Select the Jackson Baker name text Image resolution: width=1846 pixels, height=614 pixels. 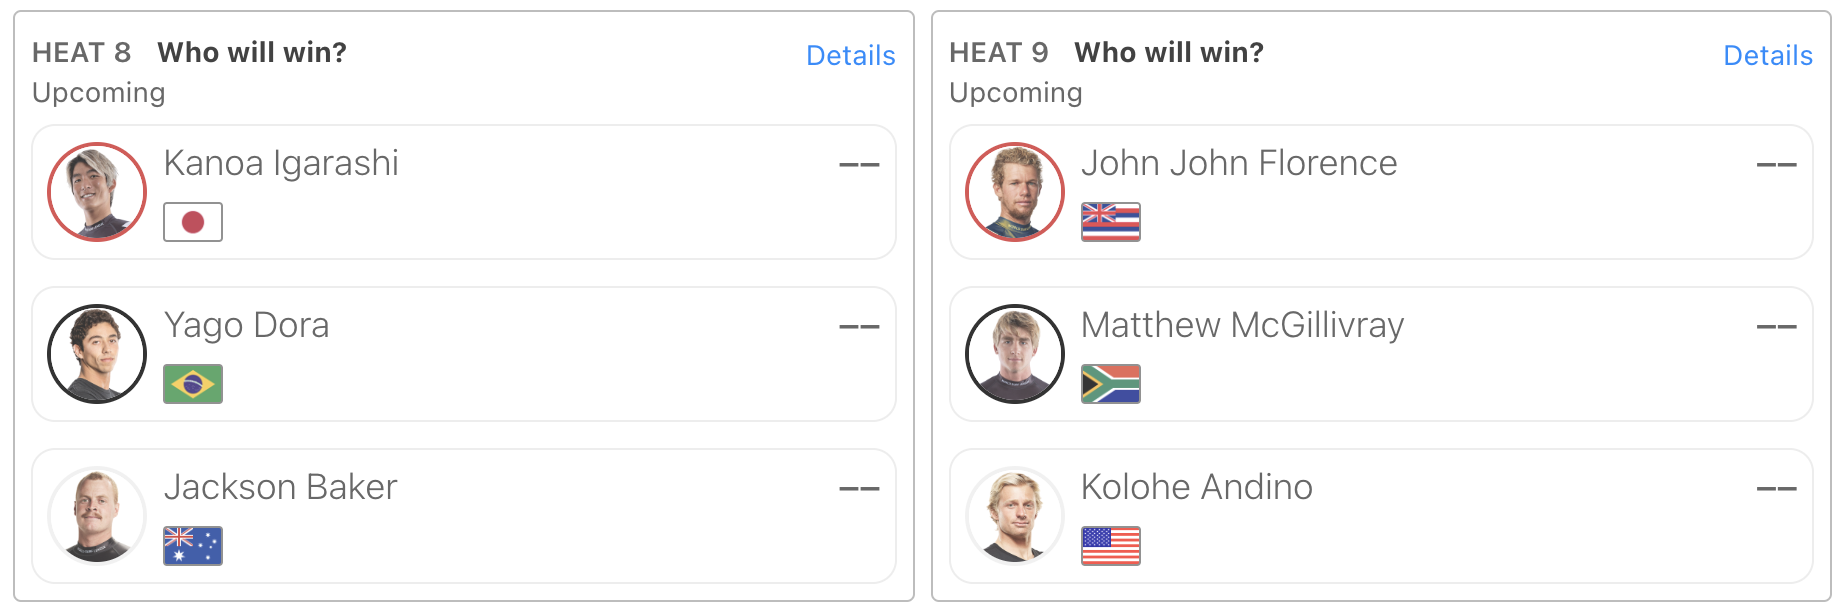(x=281, y=487)
